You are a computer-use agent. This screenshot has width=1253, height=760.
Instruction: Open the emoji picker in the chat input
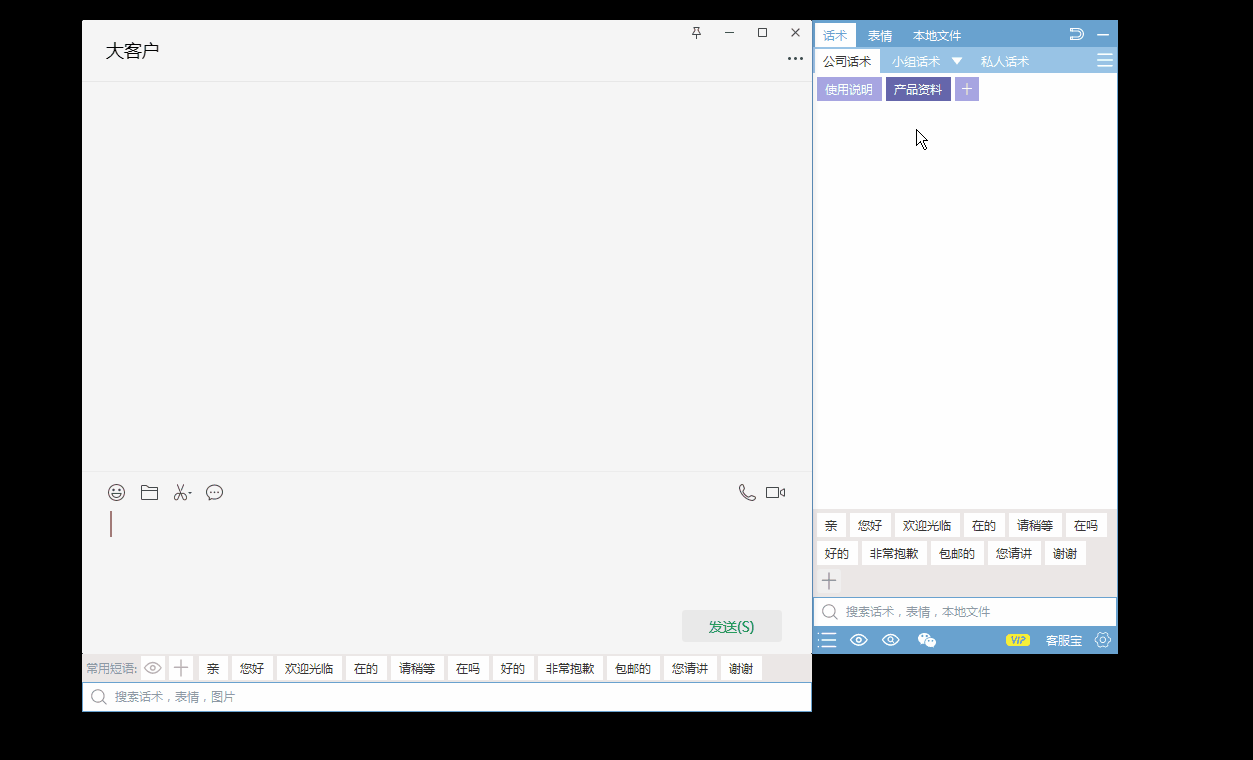[116, 492]
